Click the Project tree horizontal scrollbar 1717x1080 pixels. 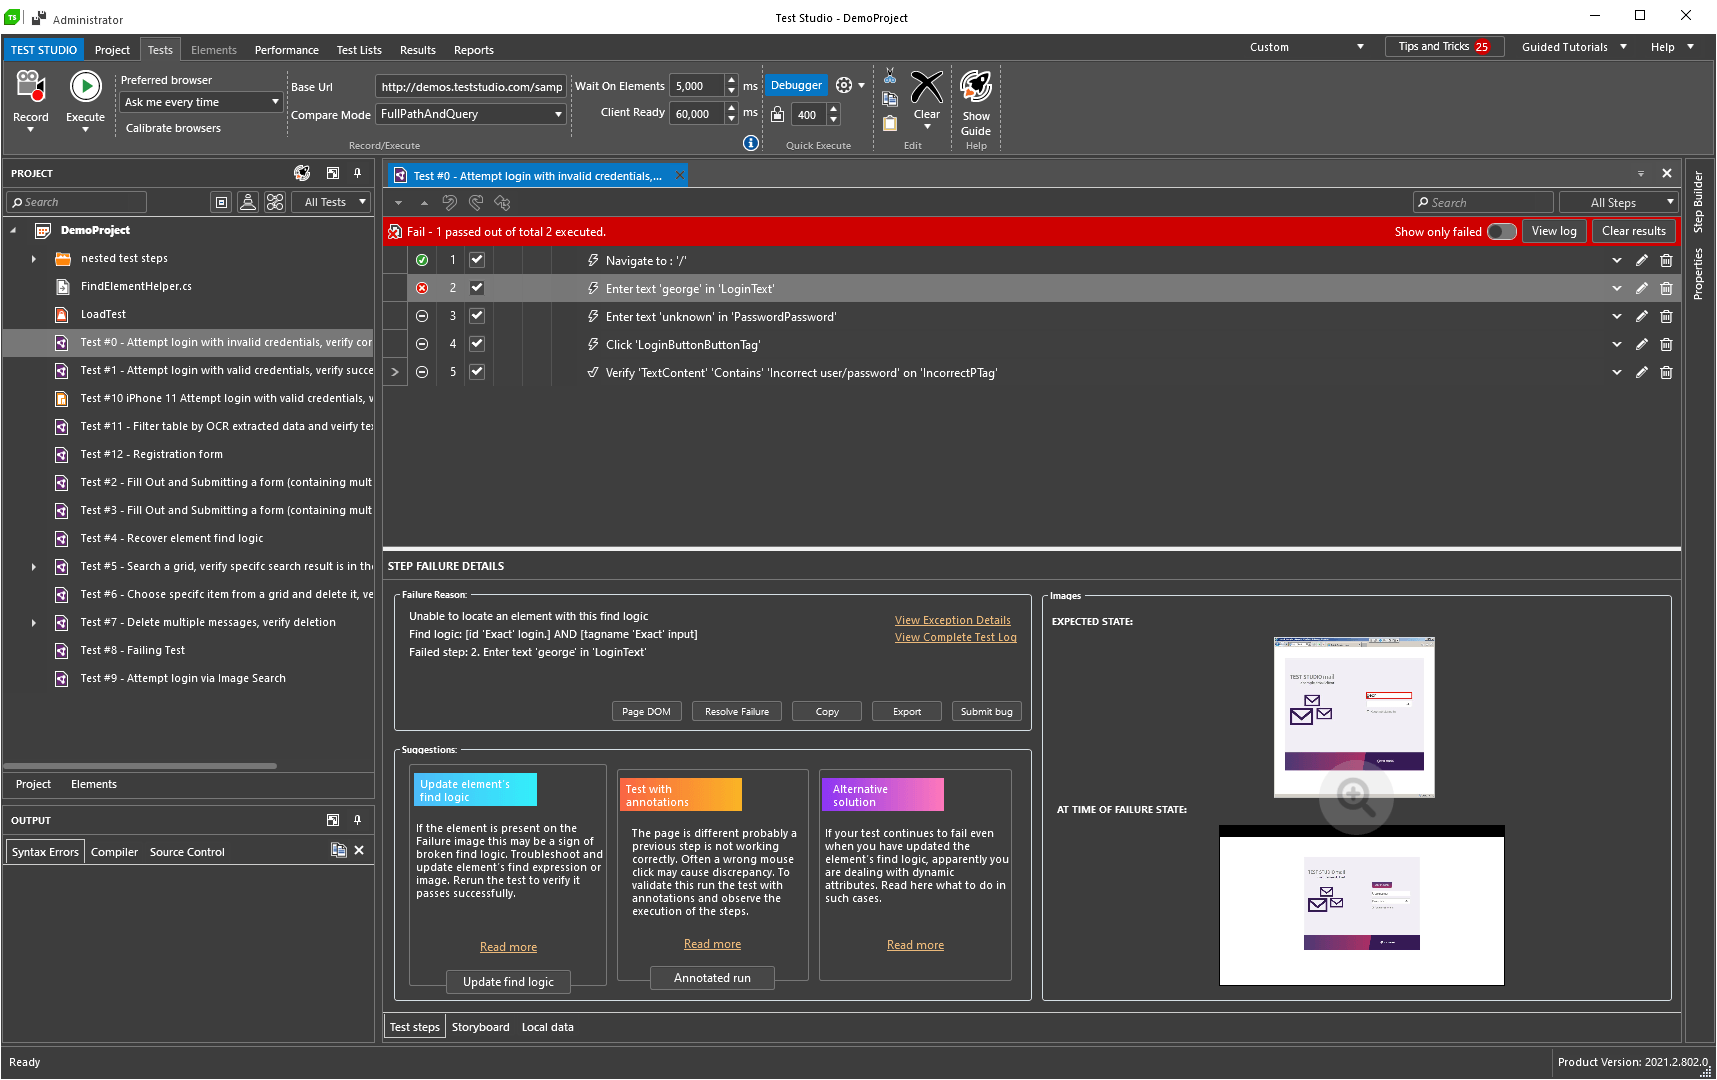click(142, 766)
